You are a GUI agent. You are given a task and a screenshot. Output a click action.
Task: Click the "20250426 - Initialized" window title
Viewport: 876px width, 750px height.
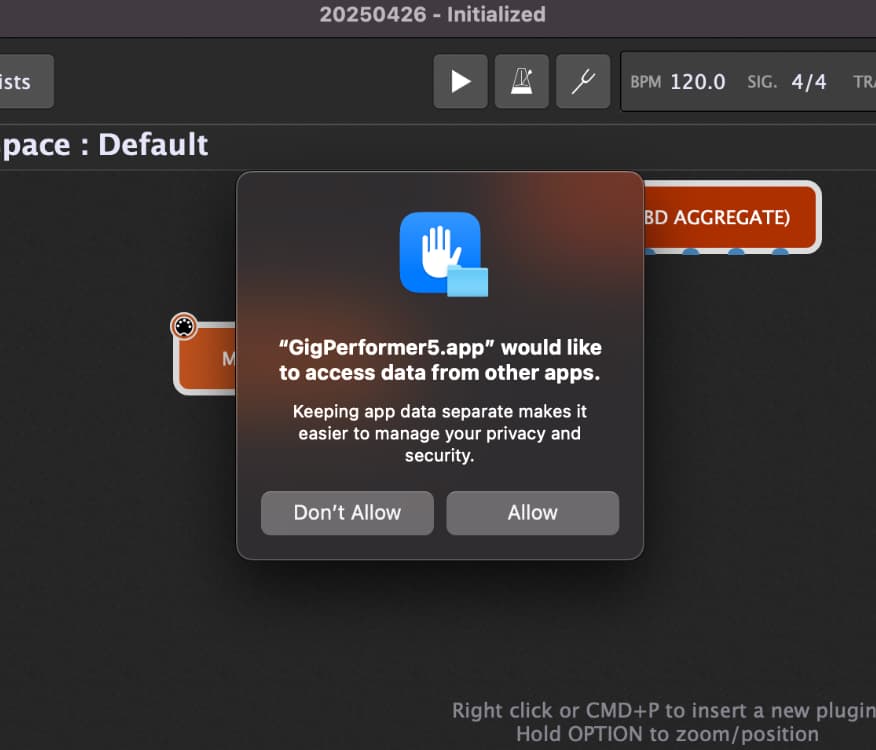click(x=432, y=15)
